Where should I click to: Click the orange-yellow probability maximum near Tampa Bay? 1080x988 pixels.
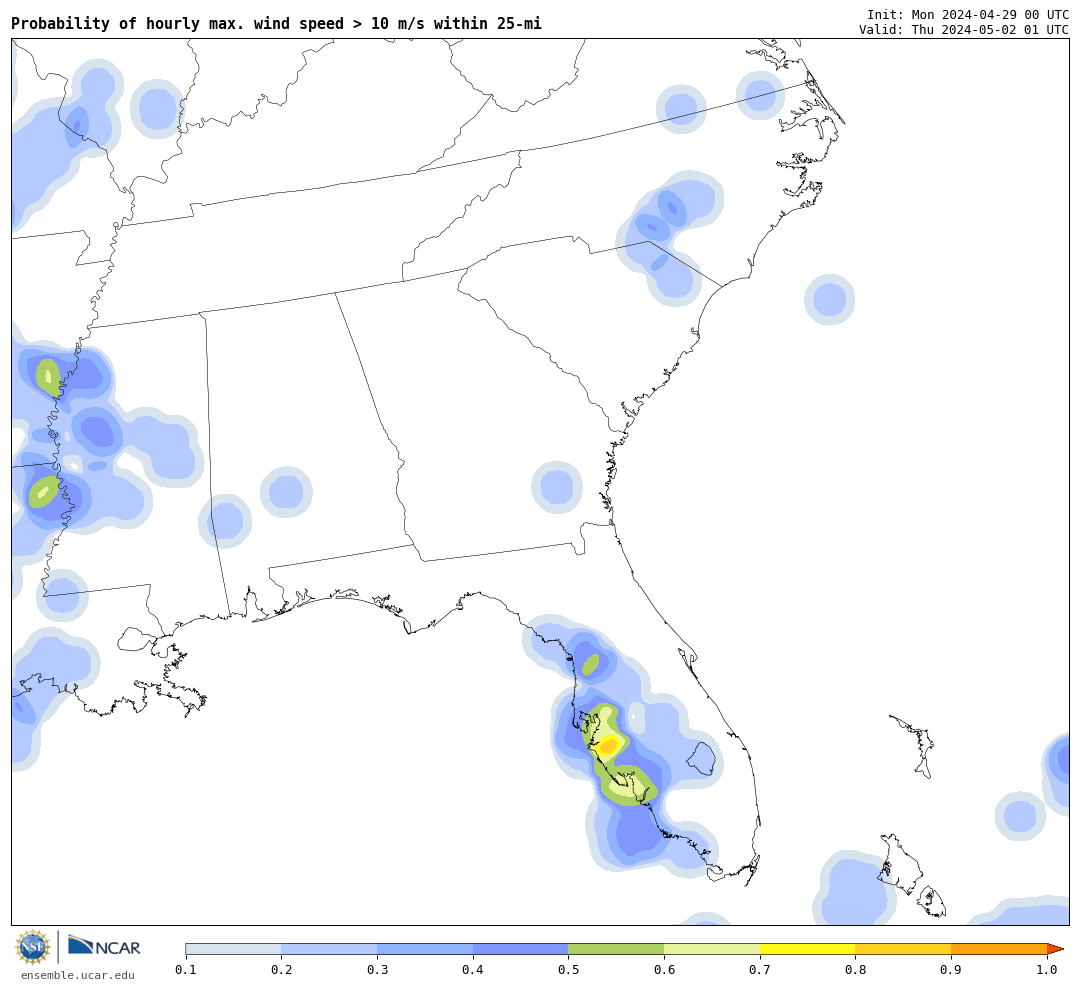pos(609,745)
